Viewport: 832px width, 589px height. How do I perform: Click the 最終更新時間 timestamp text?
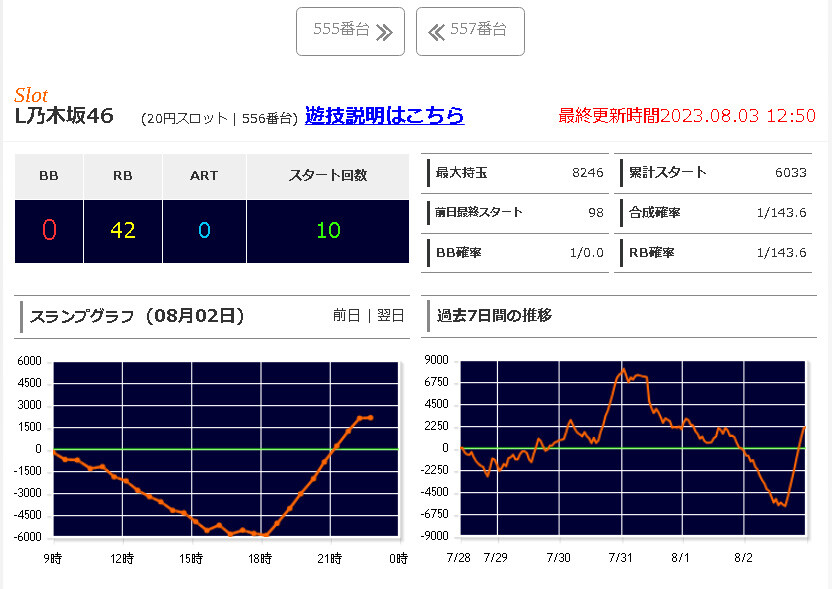(687, 115)
